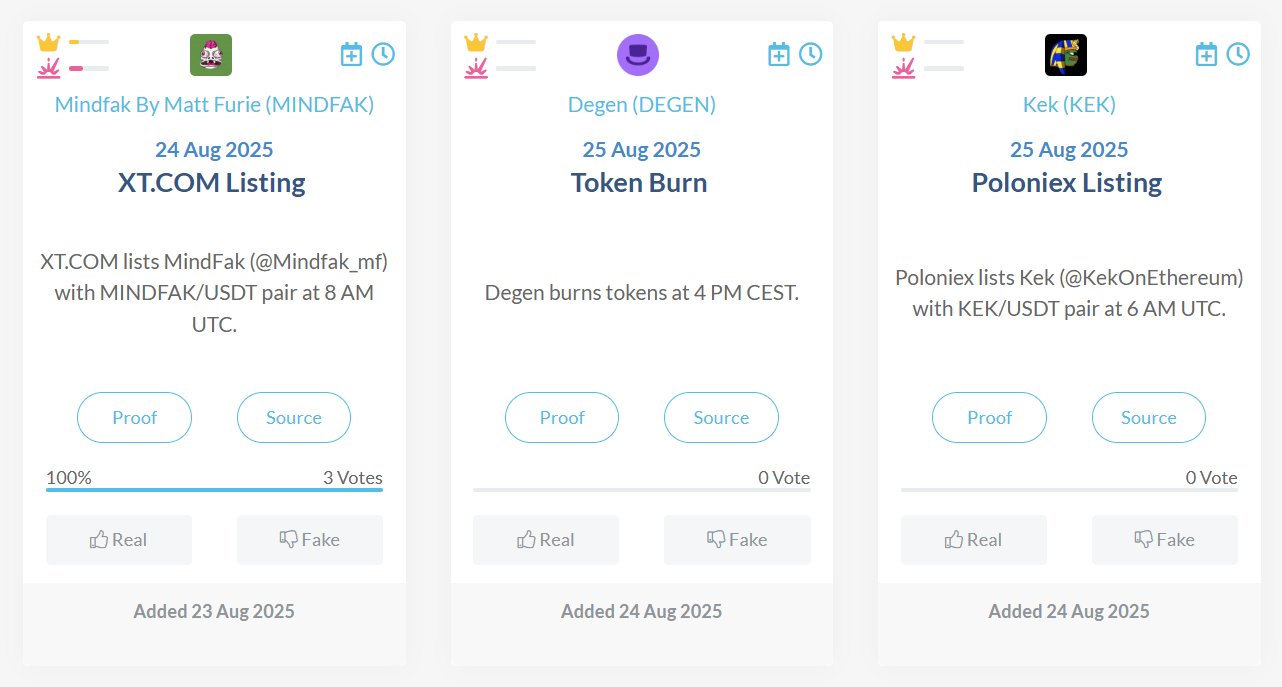Click the Degen purple hat logo
The width and height of the screenshot is (1282, 687).
638,55
